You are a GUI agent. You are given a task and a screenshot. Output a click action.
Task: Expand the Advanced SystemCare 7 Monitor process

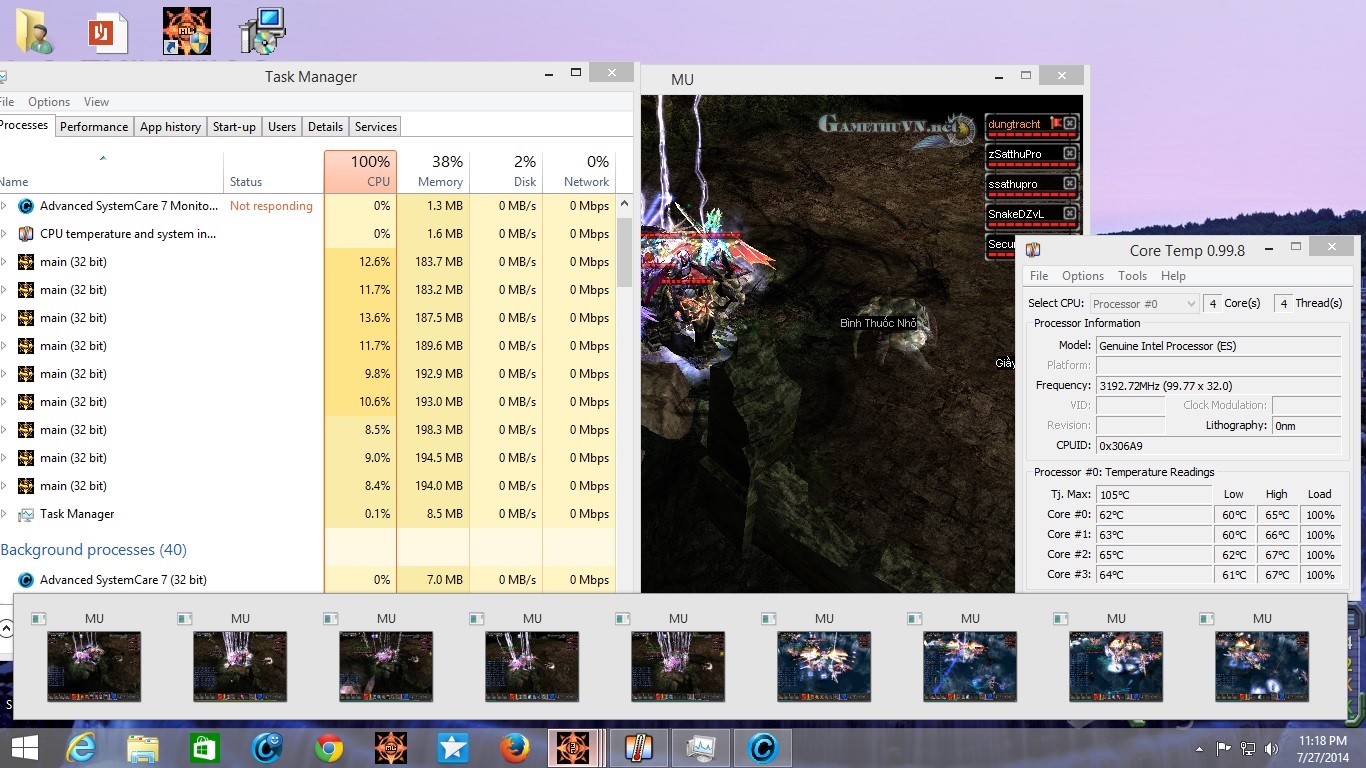4,206
